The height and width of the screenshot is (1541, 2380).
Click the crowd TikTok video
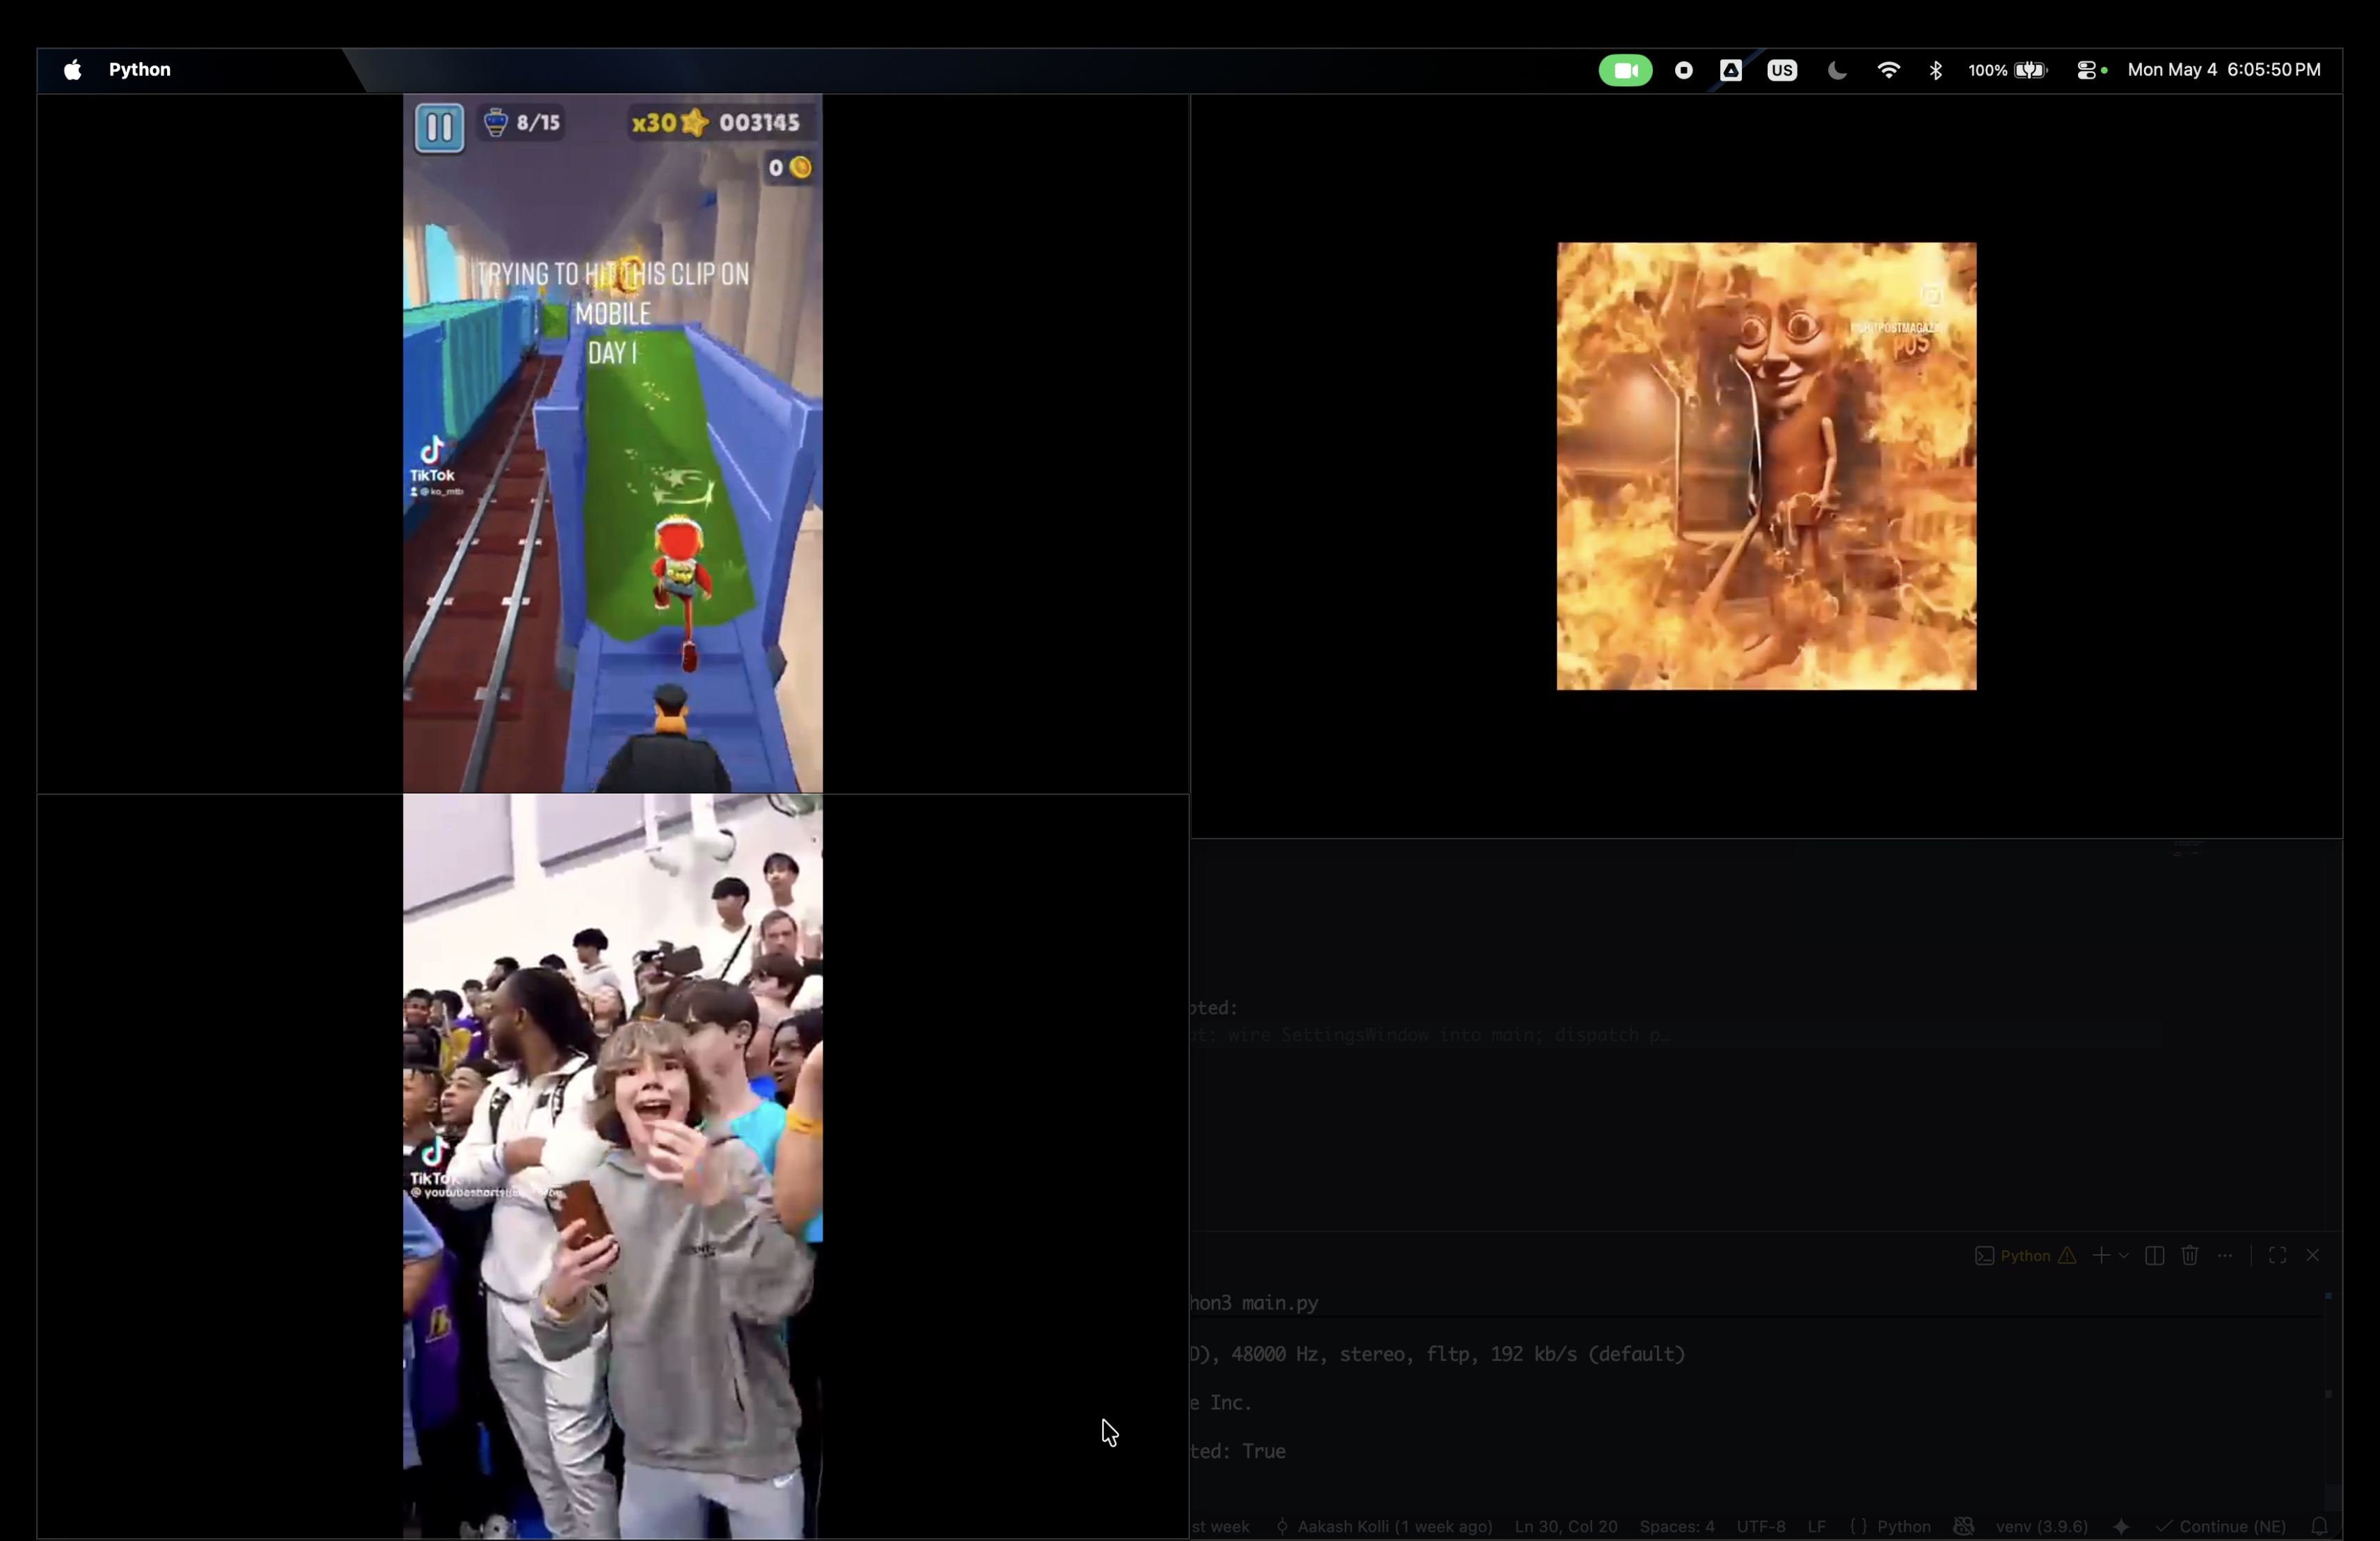click(613, 1166)
